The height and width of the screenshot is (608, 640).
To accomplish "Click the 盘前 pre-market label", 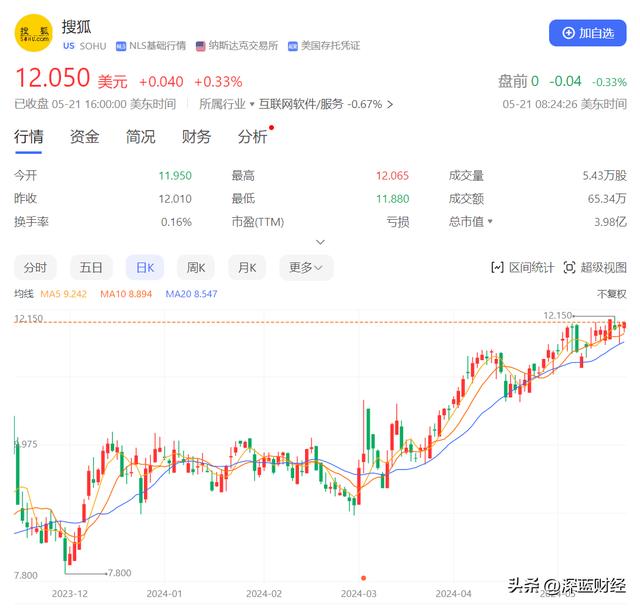I will pos(513,81).
